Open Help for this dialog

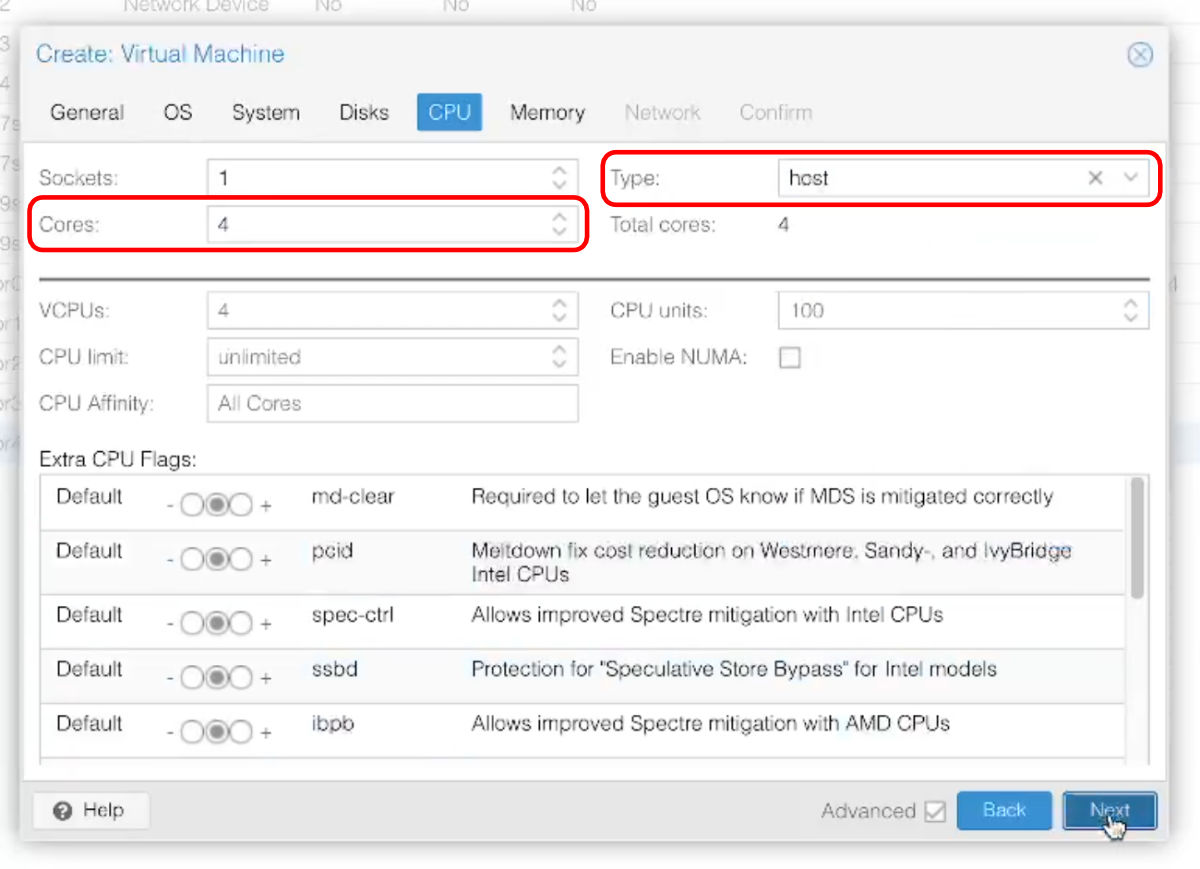point(90,811)
